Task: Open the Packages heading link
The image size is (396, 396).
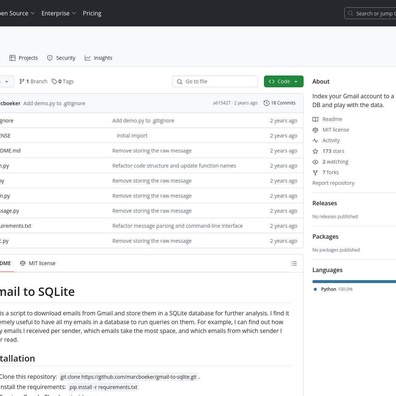Action: [x=325, y=237]
